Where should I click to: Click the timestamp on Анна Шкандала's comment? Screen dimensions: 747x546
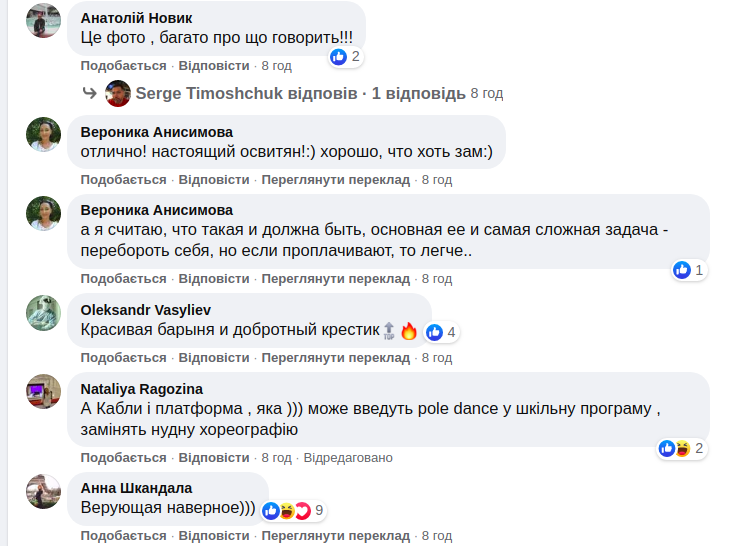pos(436,536)
